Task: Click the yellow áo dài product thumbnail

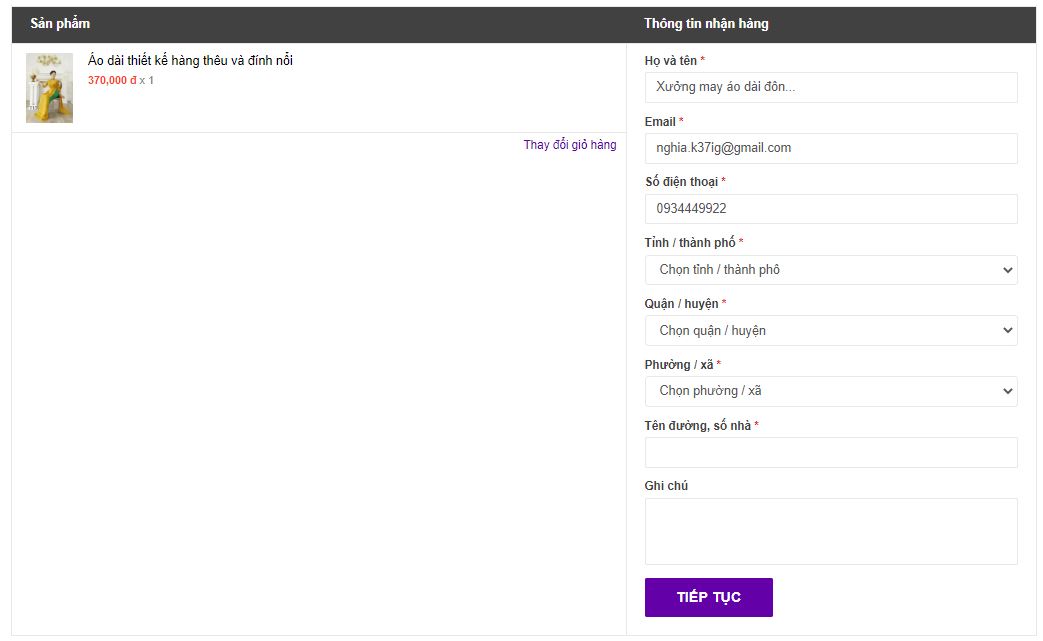Action: 49,88
